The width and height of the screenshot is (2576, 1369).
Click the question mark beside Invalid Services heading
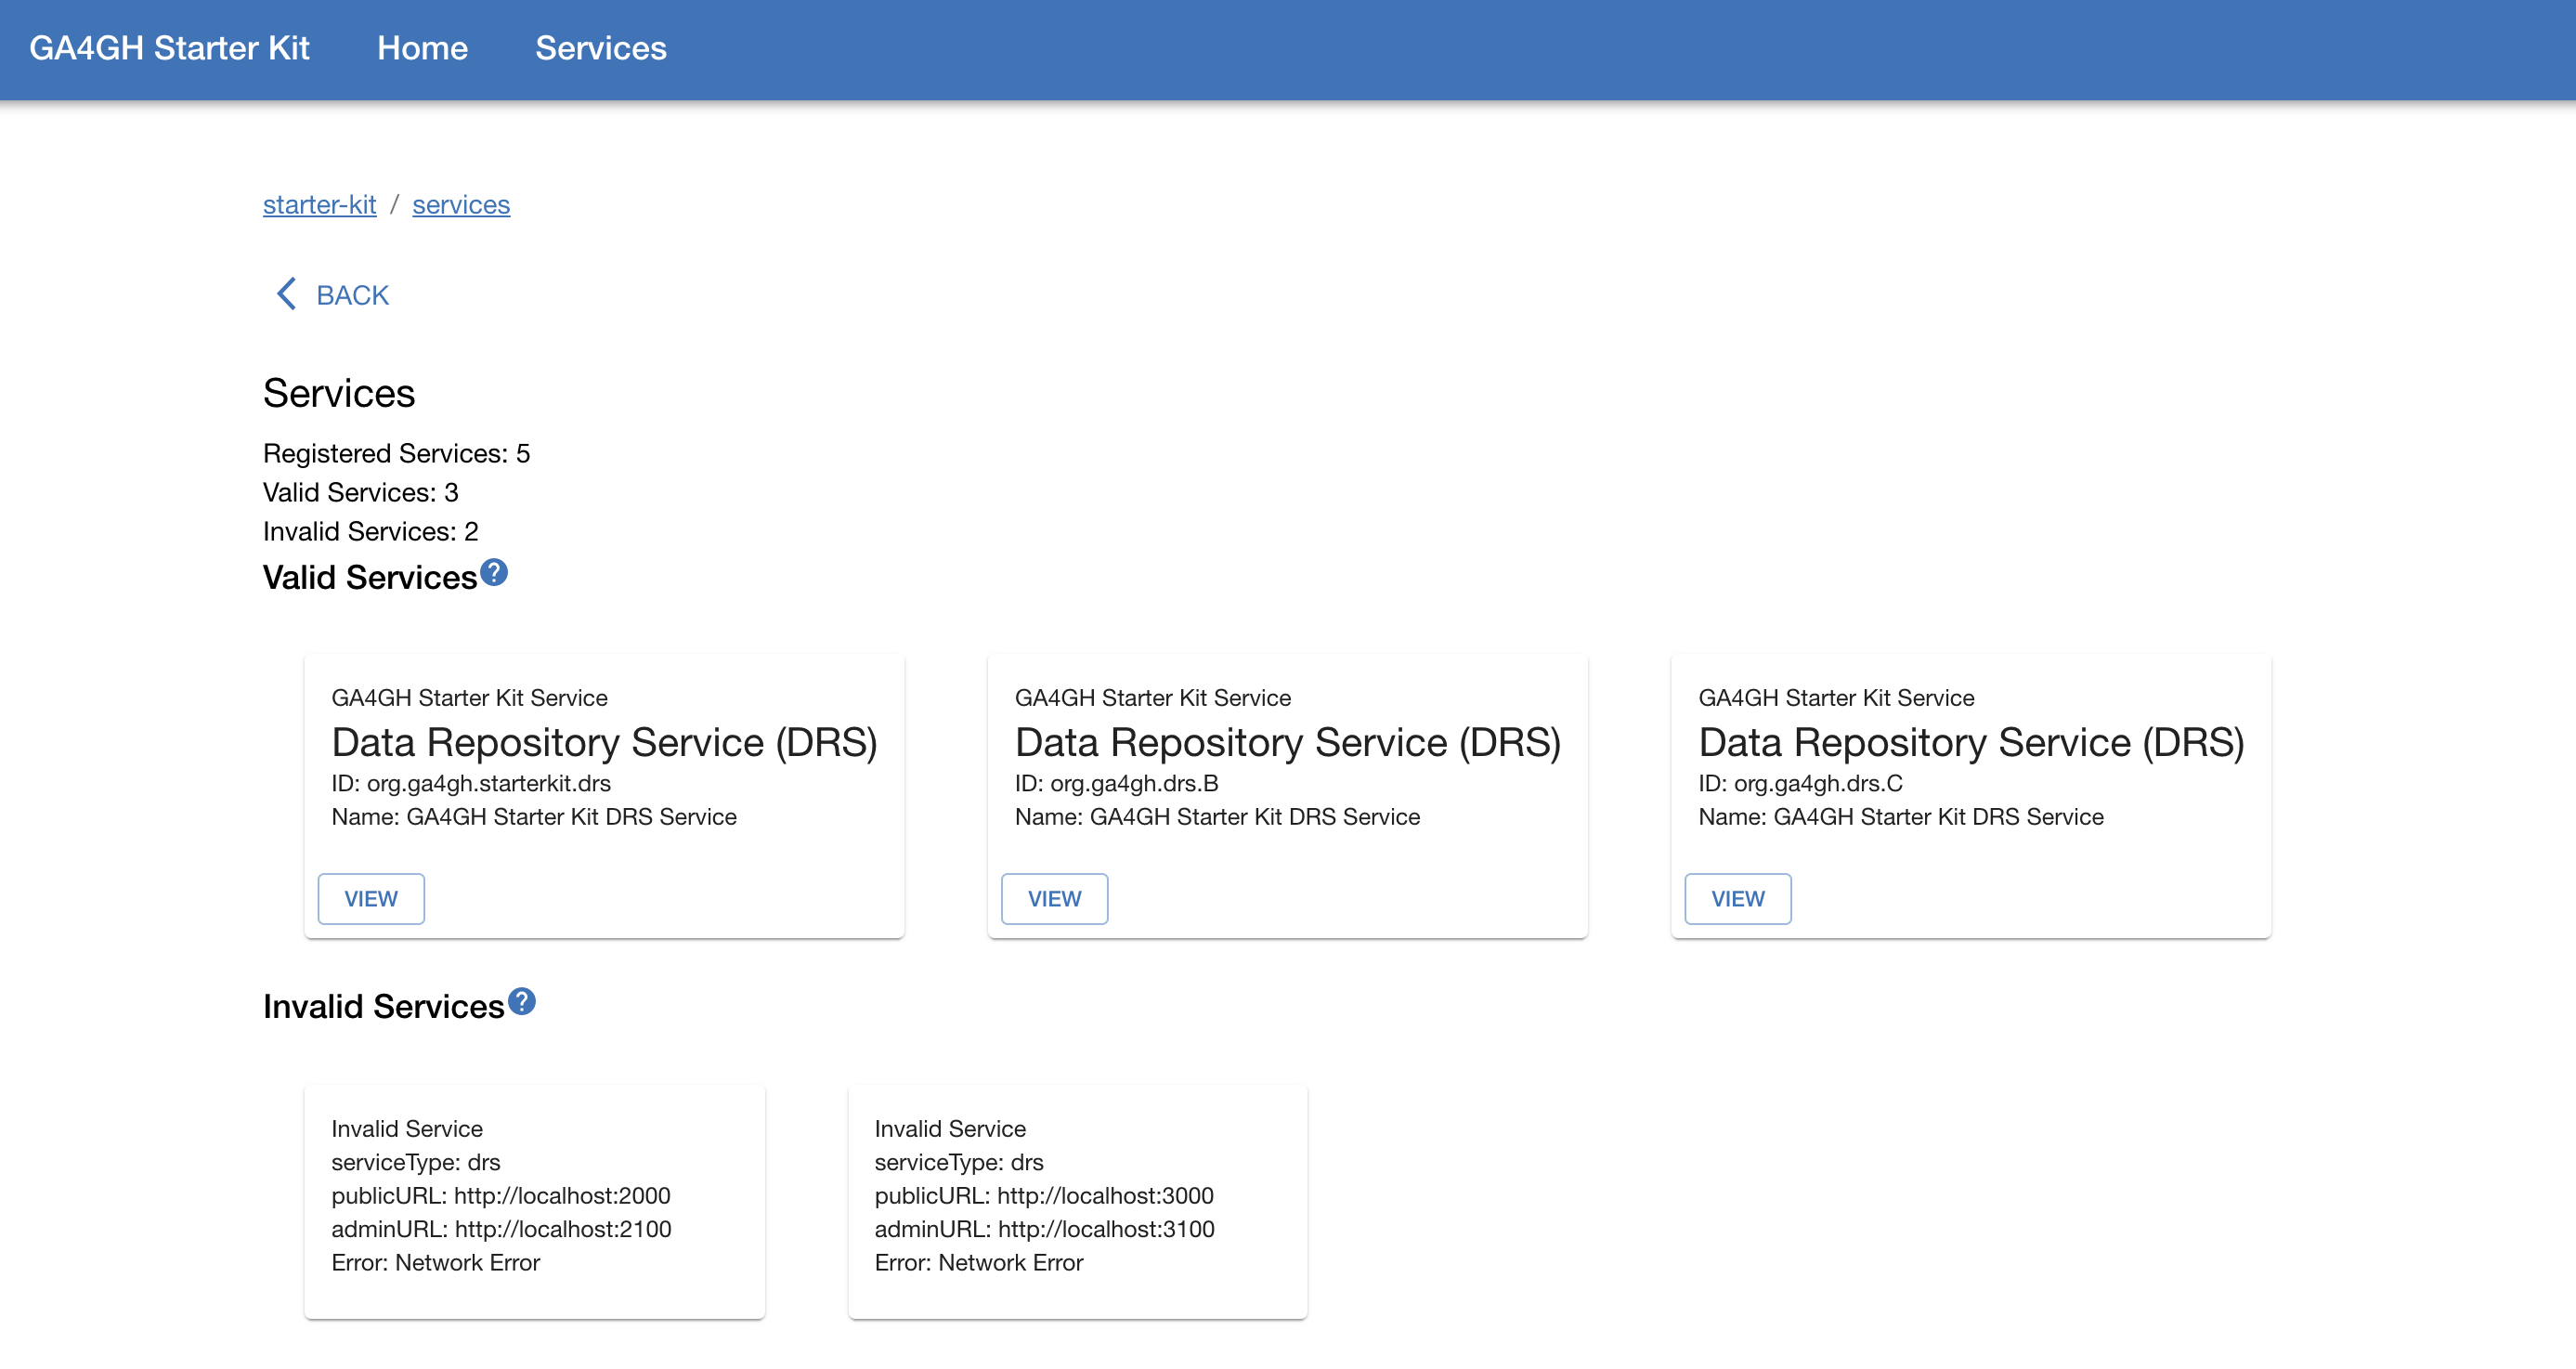tap(522, 1001)
